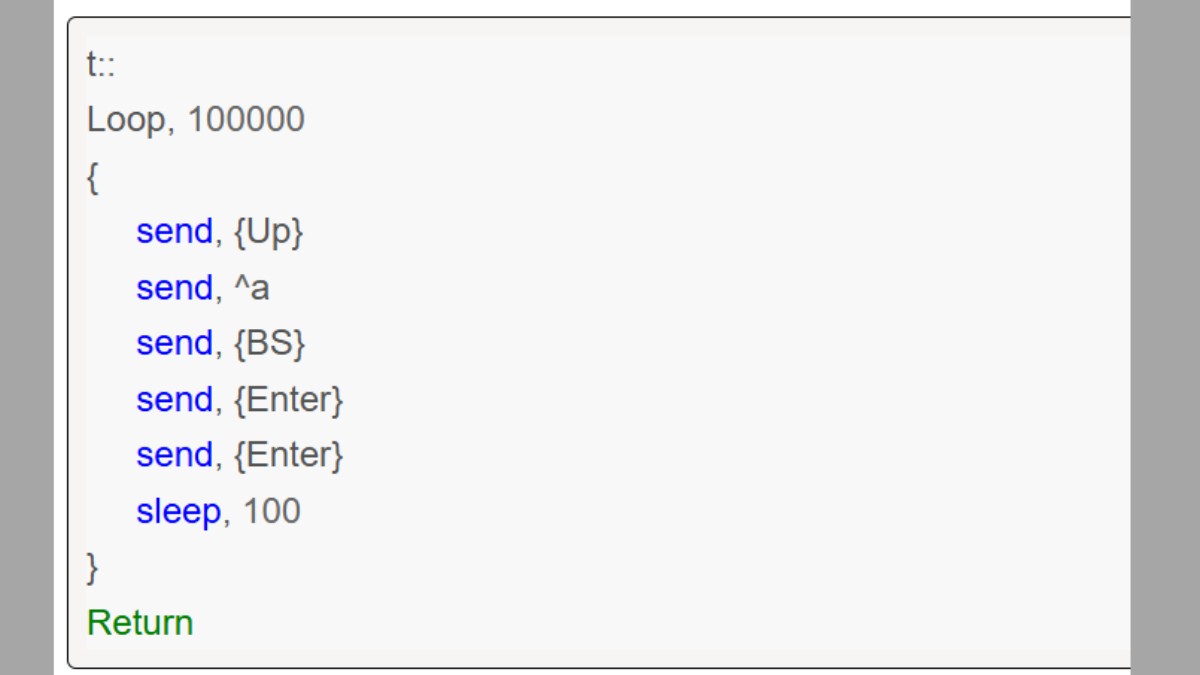Click the send keyword before {BS}
Viewport: 1200px width, 675px height.
pos(174,343)
